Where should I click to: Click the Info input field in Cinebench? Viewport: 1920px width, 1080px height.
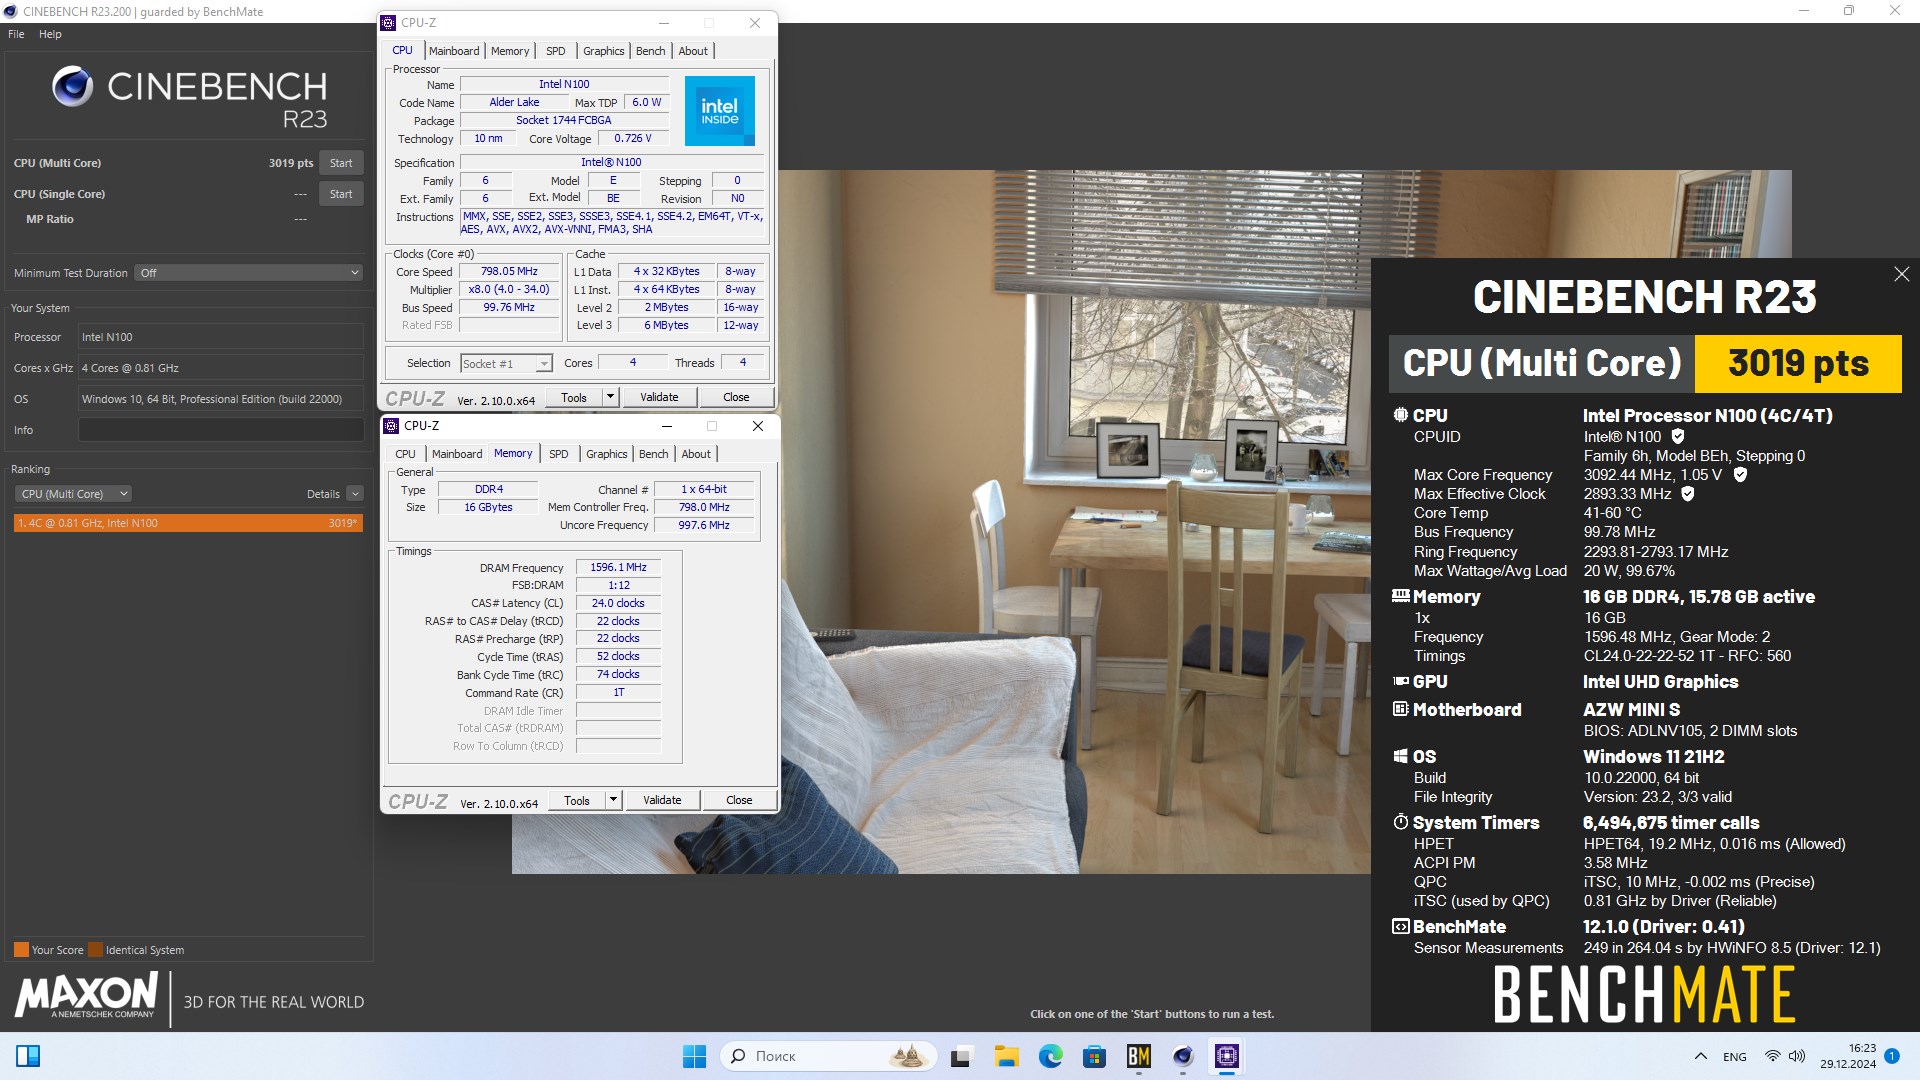click(221, 430)
